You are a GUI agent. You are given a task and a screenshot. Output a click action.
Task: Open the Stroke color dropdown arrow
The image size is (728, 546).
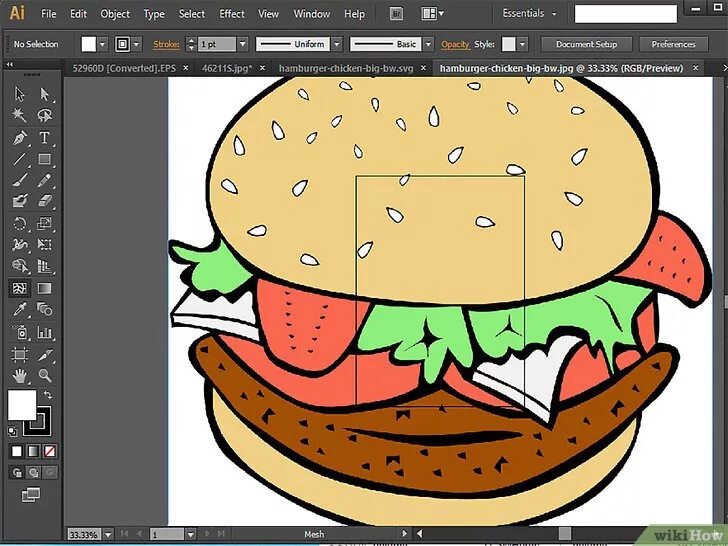coord(136,45)
